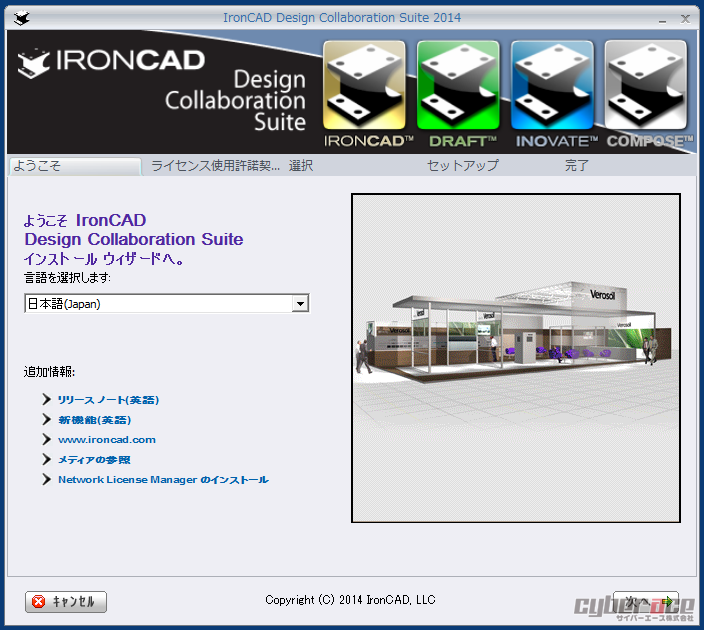Click the IronCAD anvil icon in title bar
The width and height of the screenshot is (704, 630).
(x=21, y=18)
